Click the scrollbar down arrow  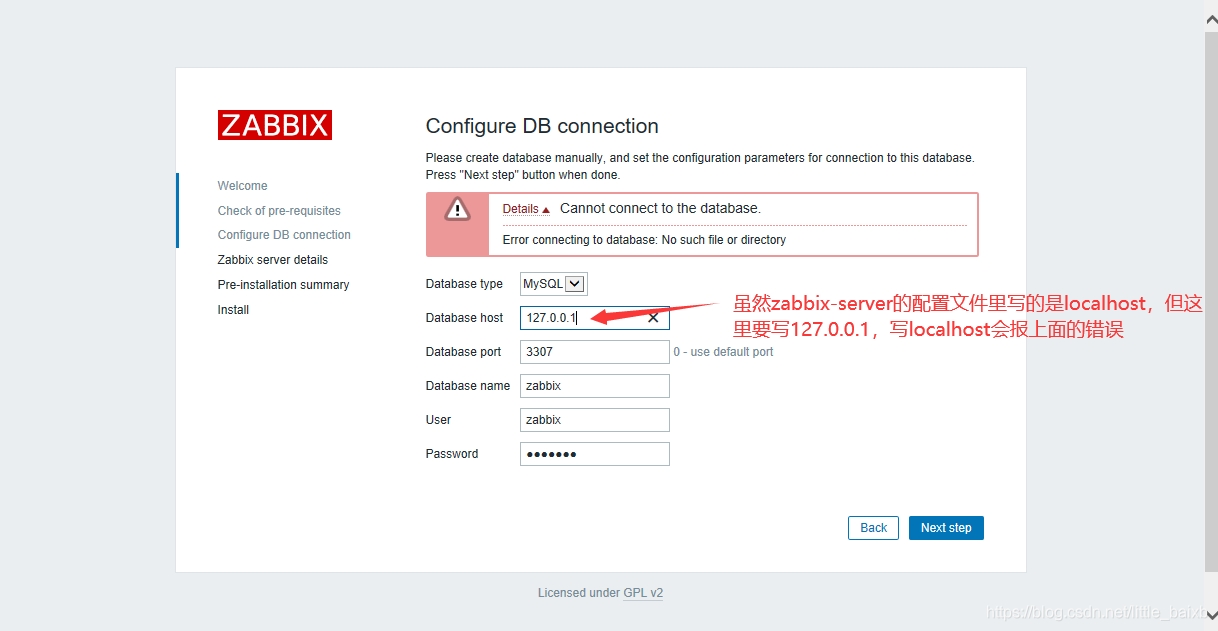tap(1211, 616)
